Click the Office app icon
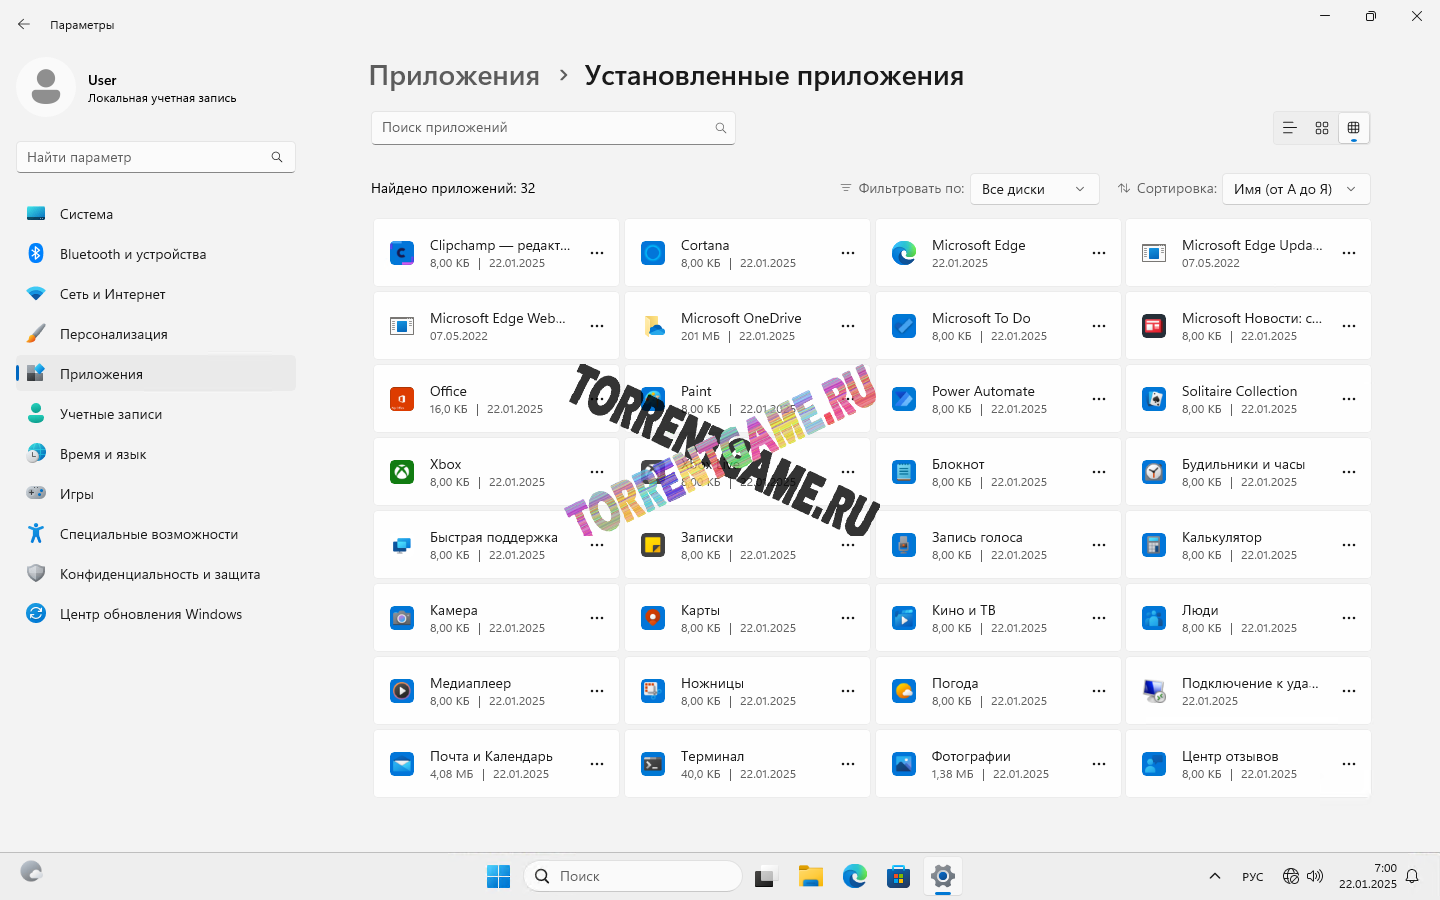 [x=402, y=399]
